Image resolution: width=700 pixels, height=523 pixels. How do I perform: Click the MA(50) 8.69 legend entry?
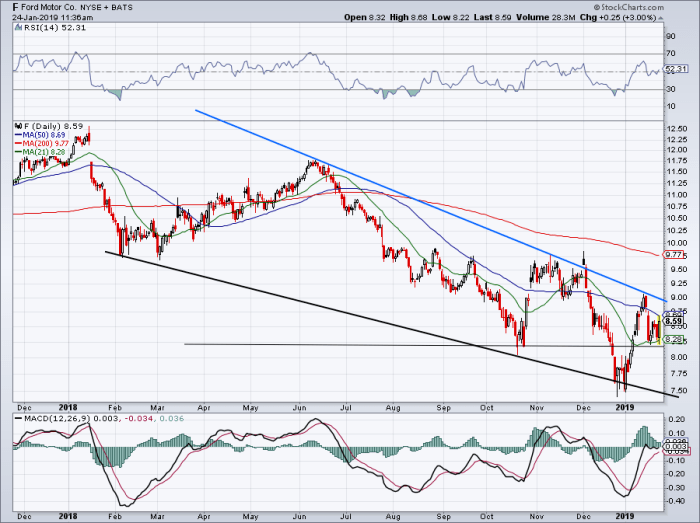pos(41,135)
